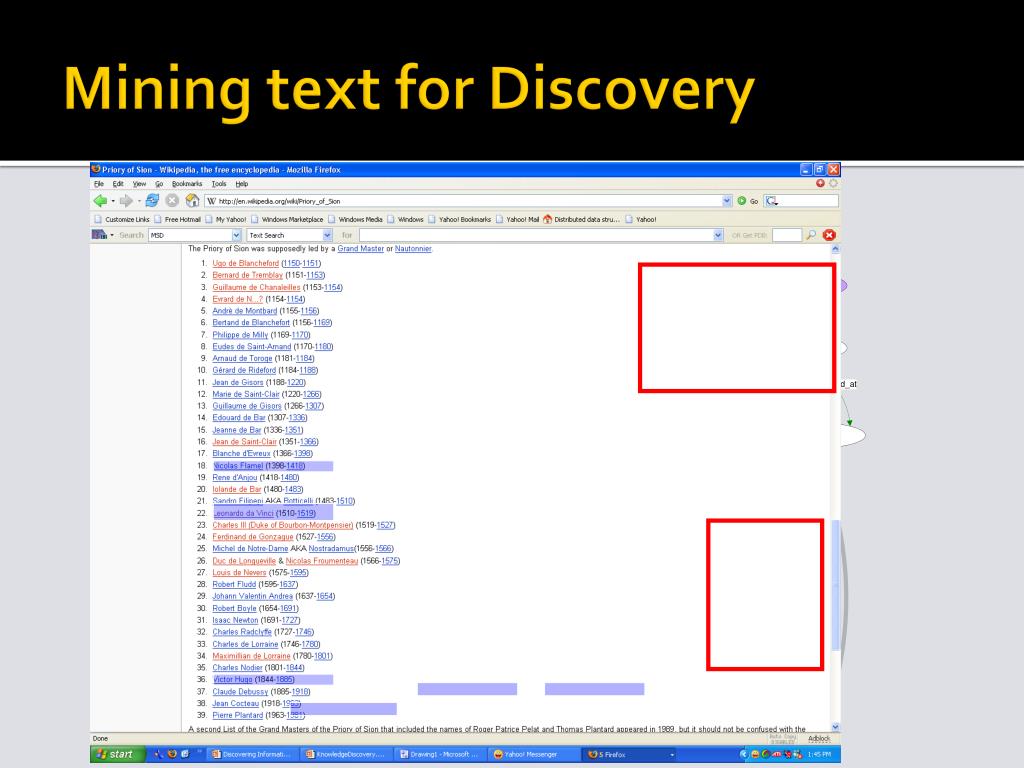Image resolution: width=1024 pixels, height=768 pixels.
Task: Click the Customize Links bookmark
Action: coord(122,219)
